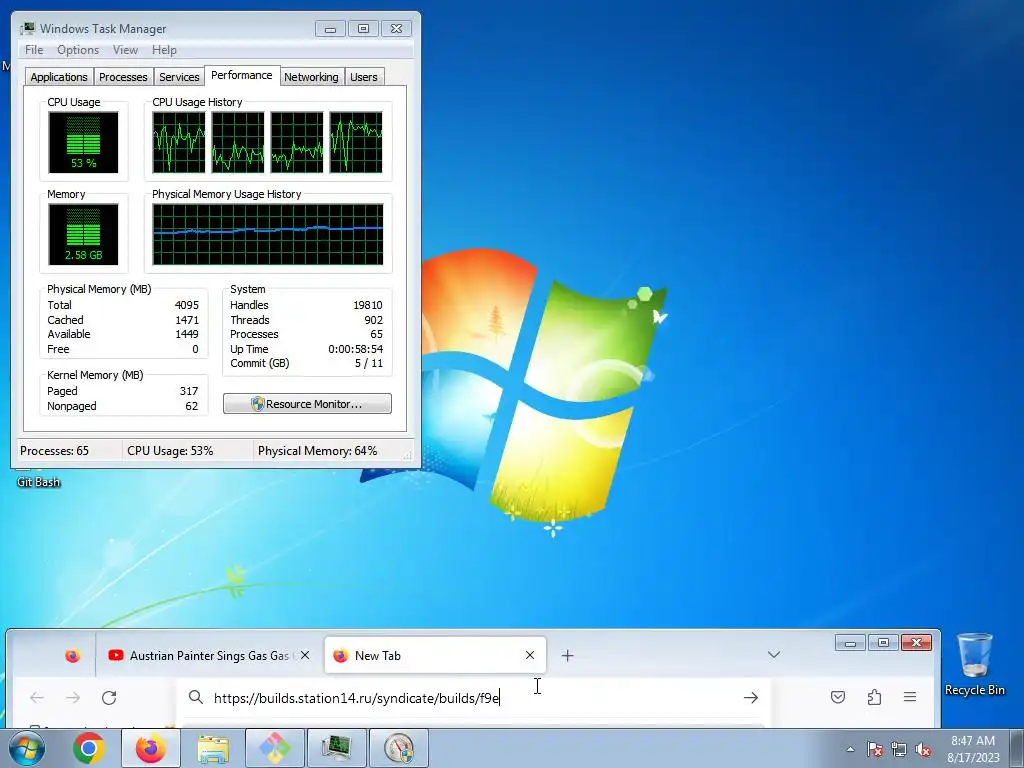1024x768 pixels.
Task: Show hidden system tray icons arrow
Action: click(850, 750)
